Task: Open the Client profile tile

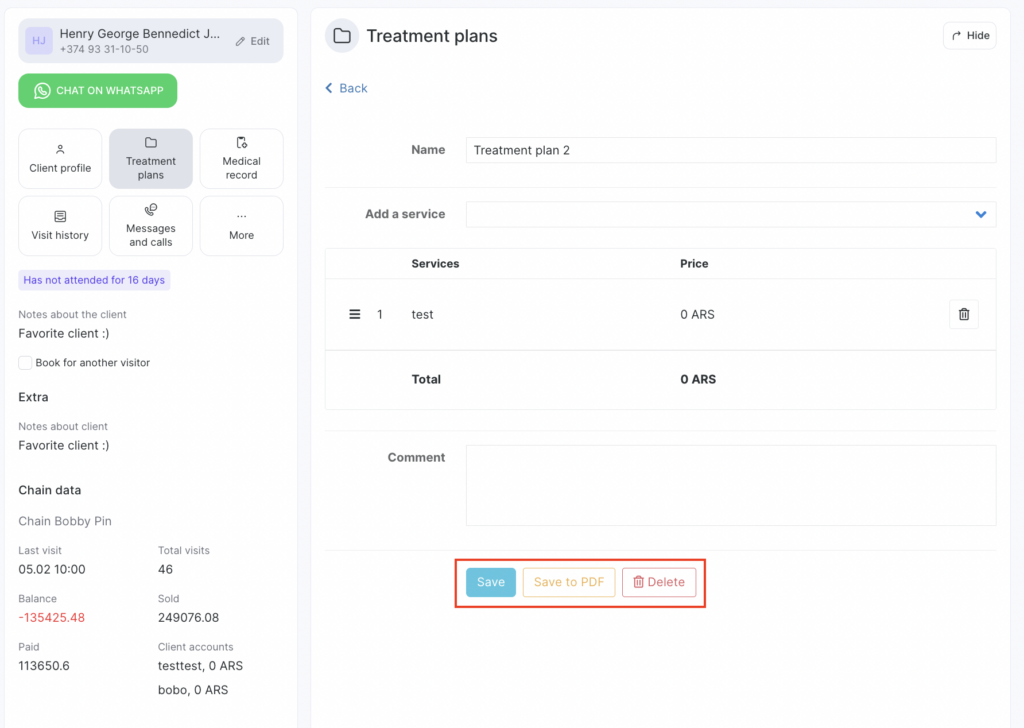Action: [x=60, y=158]
